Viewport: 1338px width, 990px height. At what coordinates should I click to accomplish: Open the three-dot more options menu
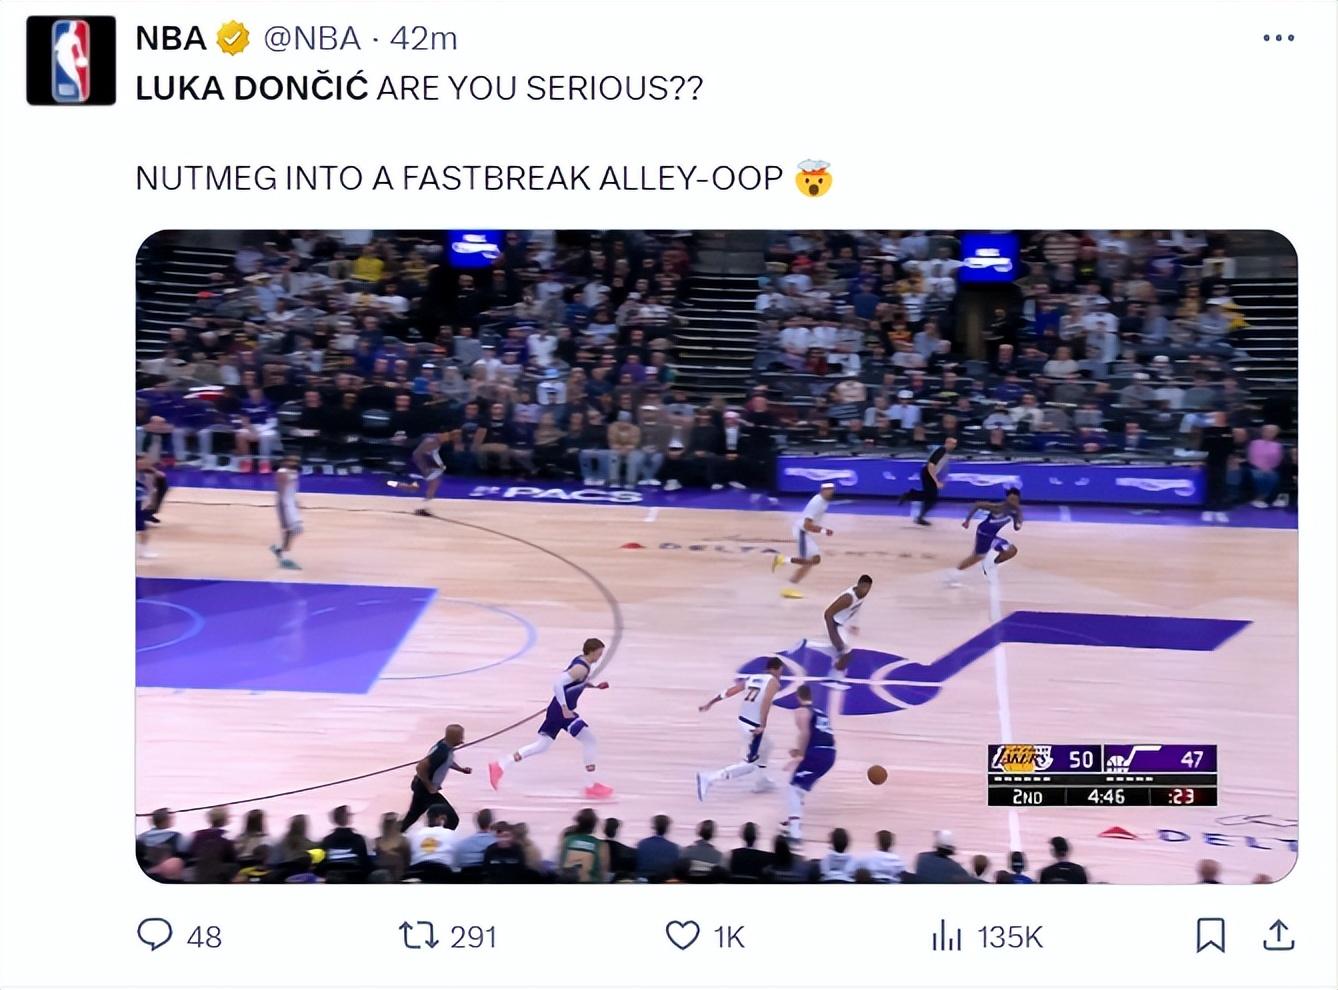click(x=1278, y=38)
